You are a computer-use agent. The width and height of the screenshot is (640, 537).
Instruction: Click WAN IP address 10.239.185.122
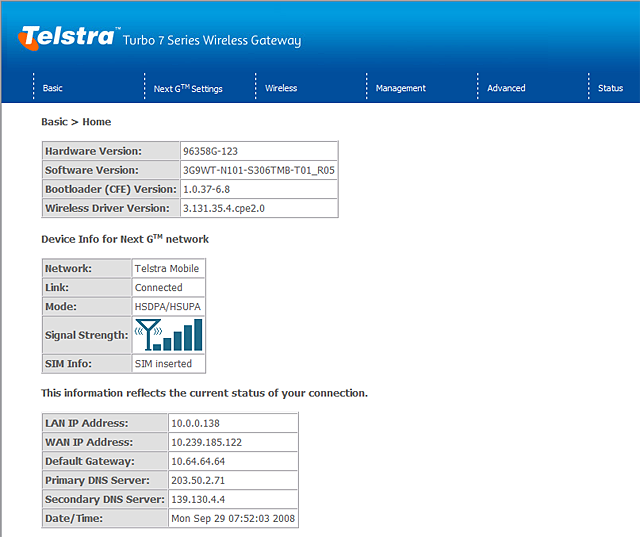click(206, 442)
